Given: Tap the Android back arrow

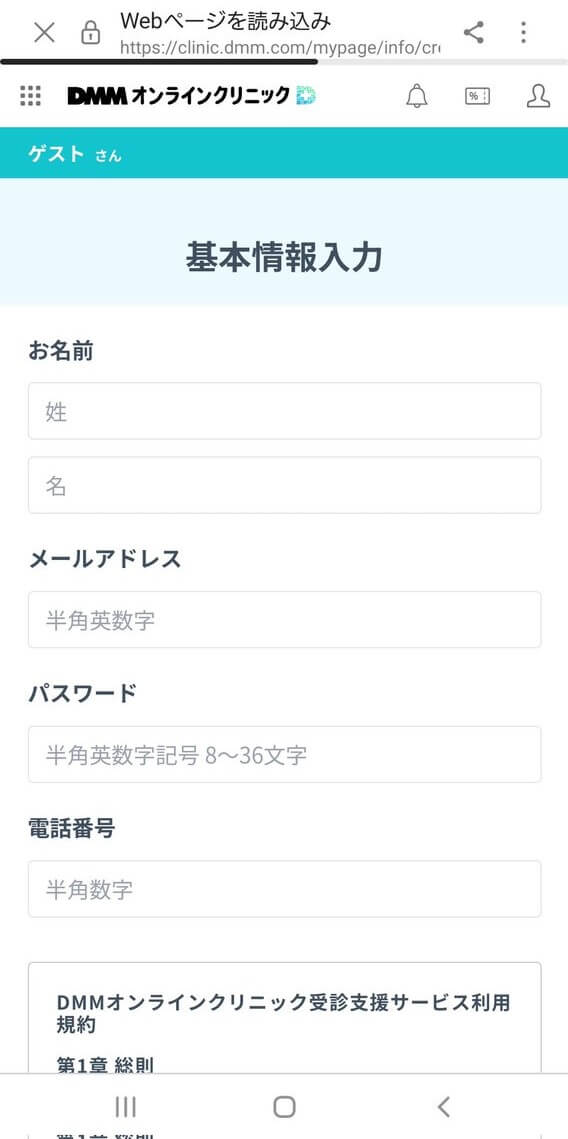Looking at the screenshot, I should 444,1106.
